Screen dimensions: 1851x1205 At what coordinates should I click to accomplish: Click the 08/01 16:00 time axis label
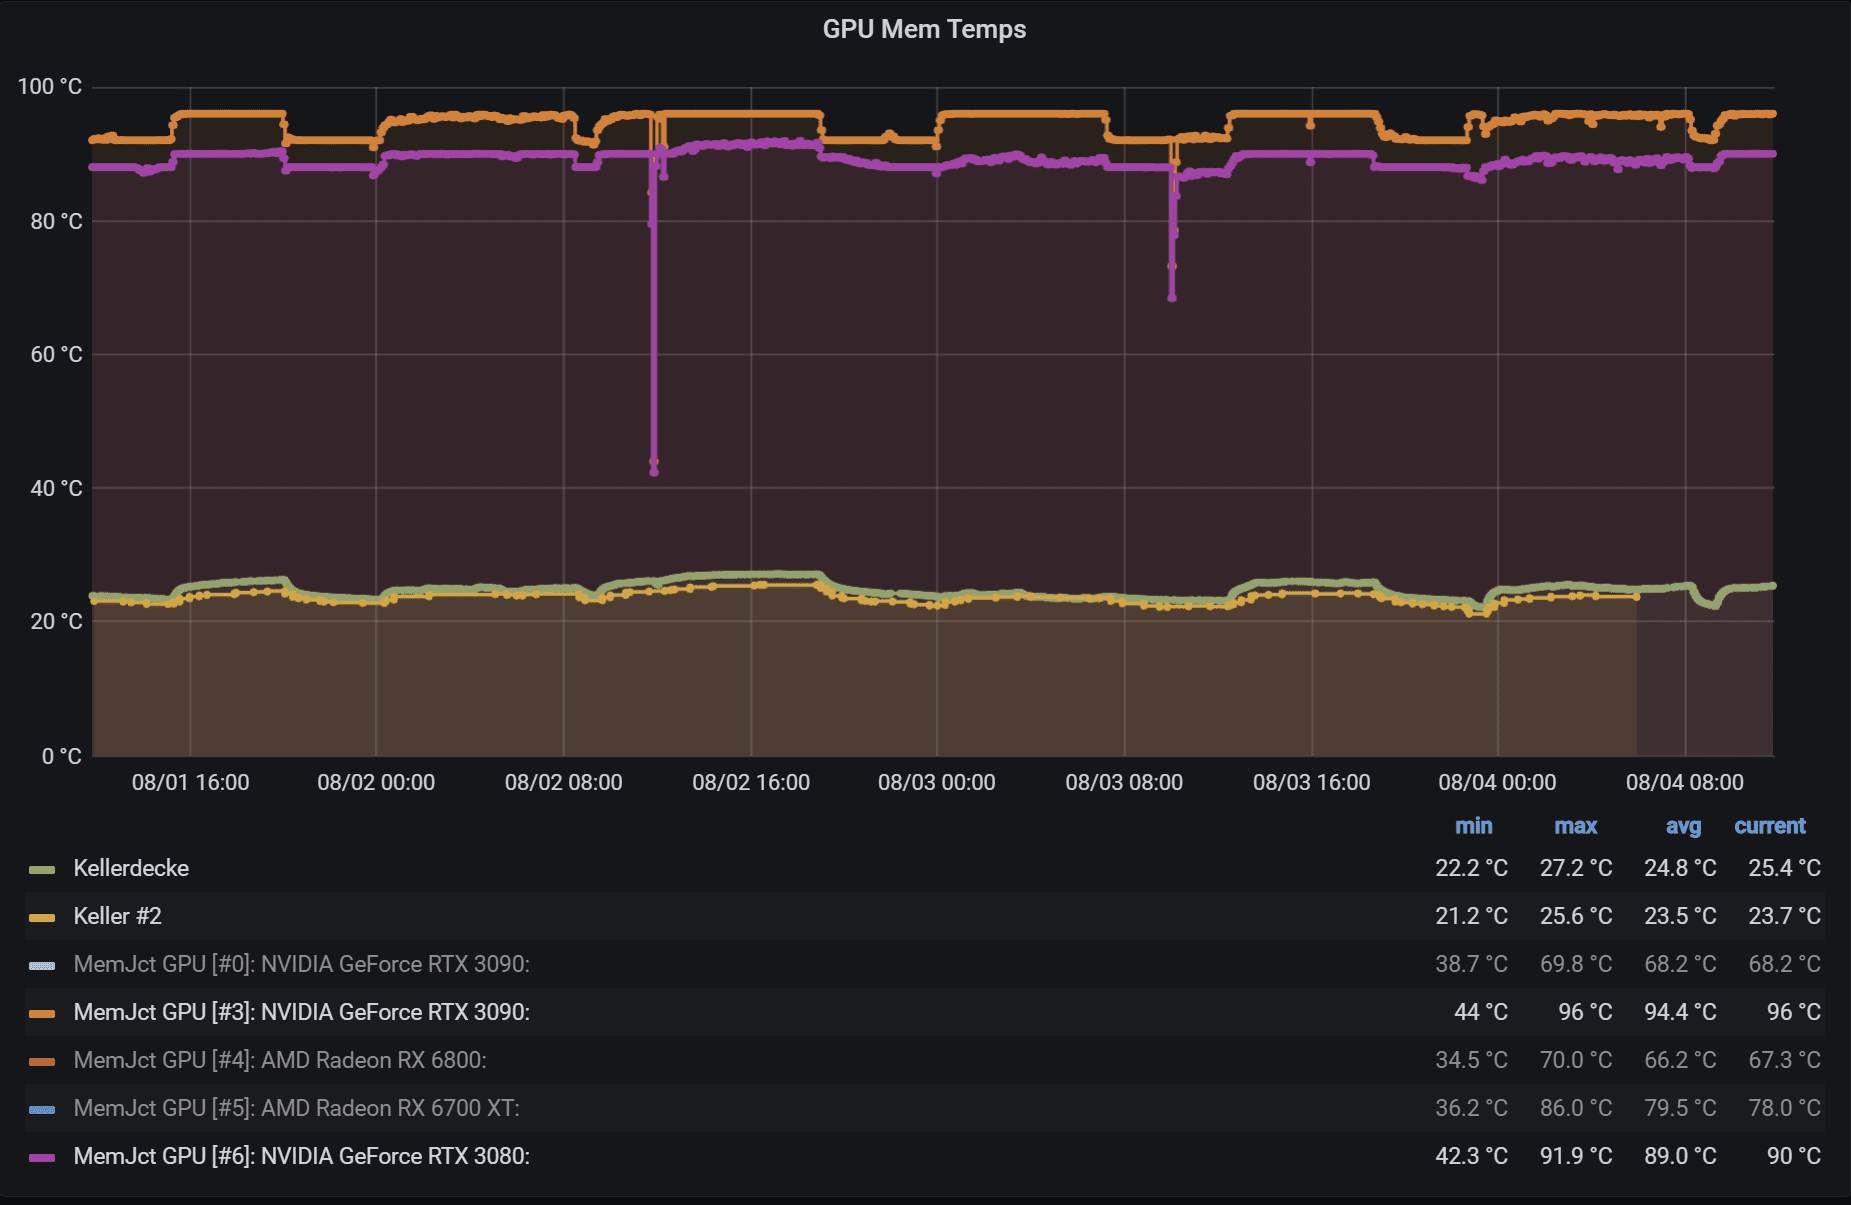(190, 783)
